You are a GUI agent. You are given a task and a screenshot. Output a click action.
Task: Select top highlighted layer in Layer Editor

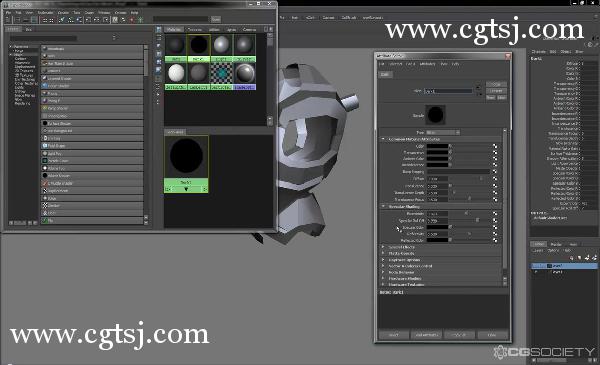click(563, 266)
